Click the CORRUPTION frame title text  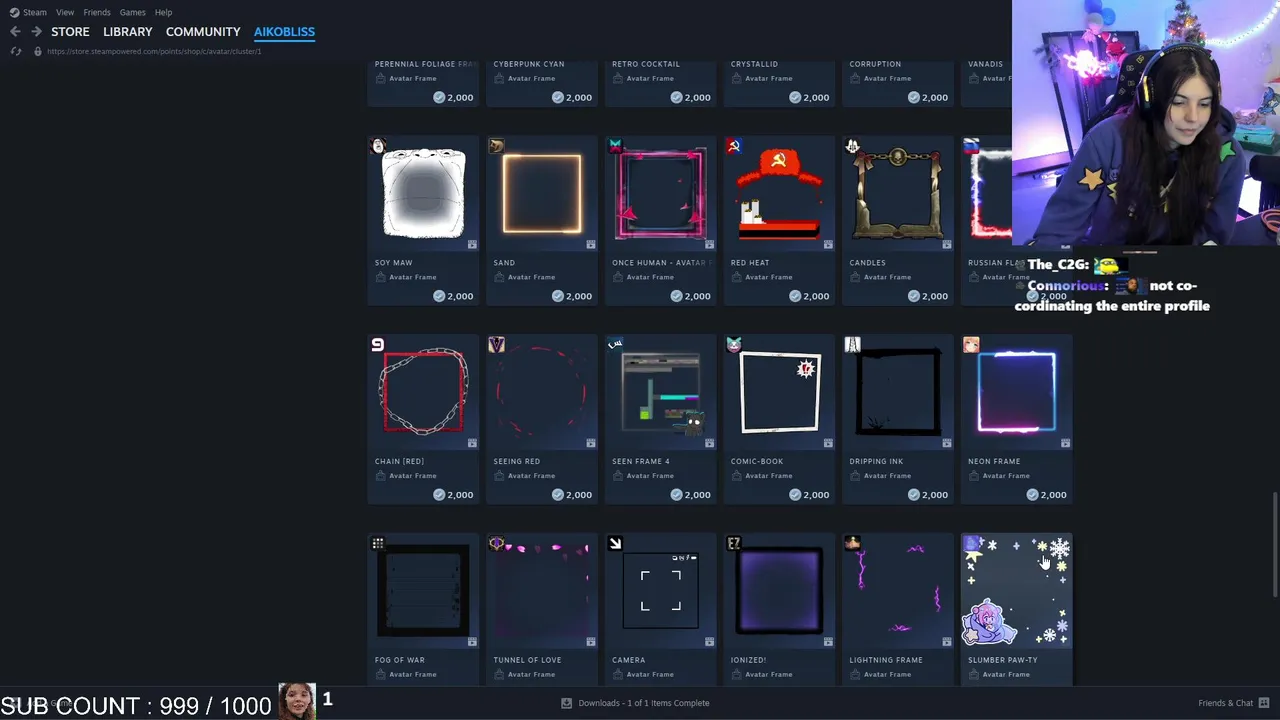click(x=875, y=64)
